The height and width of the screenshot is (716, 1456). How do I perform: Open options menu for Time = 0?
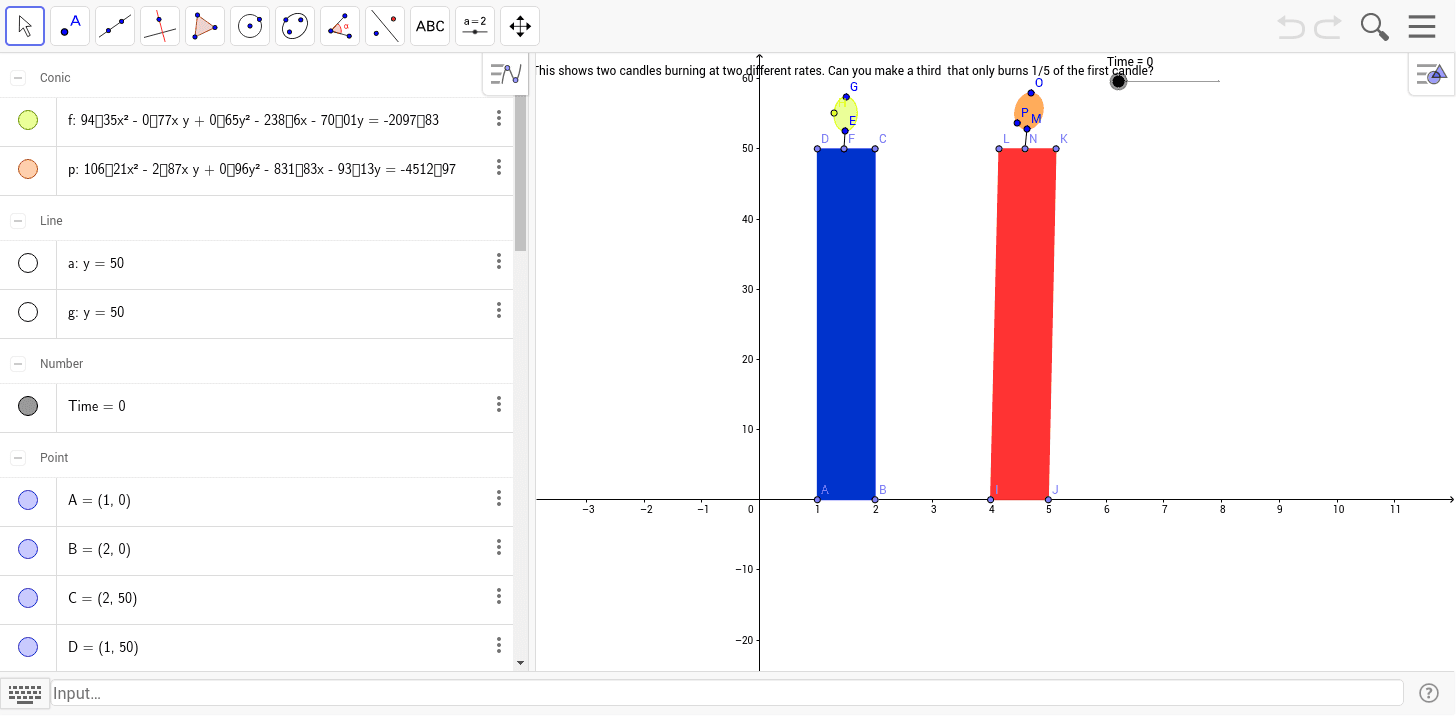499,404
